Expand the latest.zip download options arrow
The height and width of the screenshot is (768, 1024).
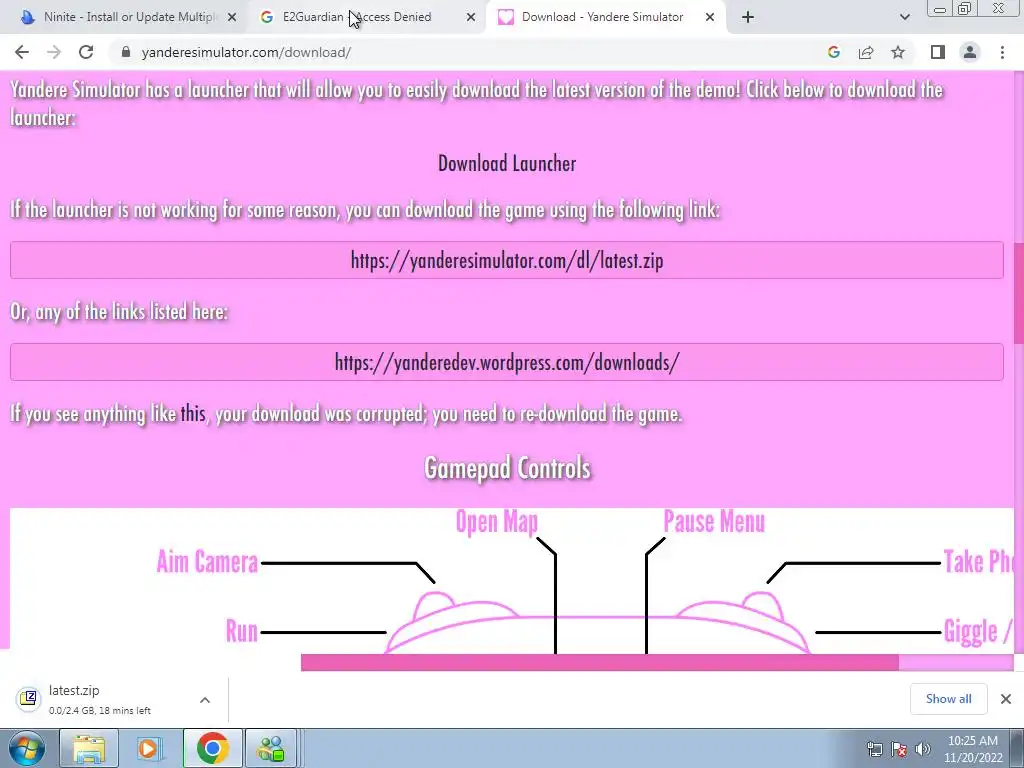click(x=204, y=700)
